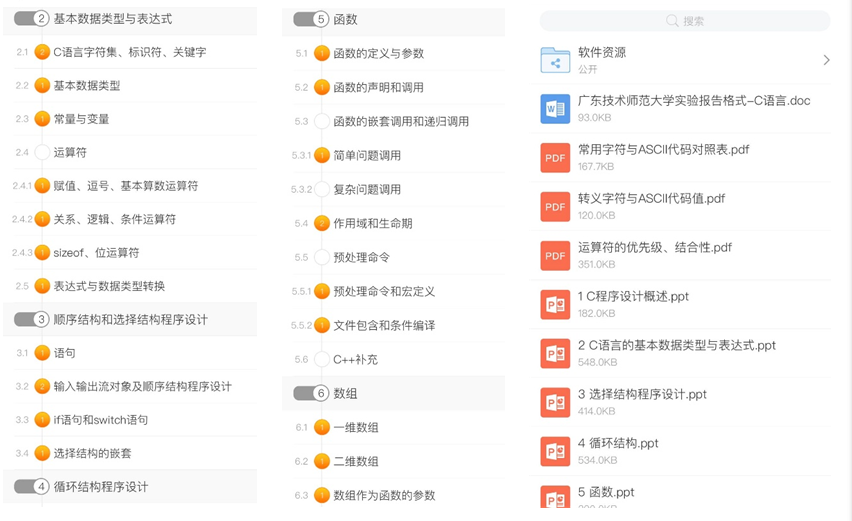The height and width of the screenshot is (521, 852).
Task: Open section 3.3 if语句和switch语句
Action: 100,420
